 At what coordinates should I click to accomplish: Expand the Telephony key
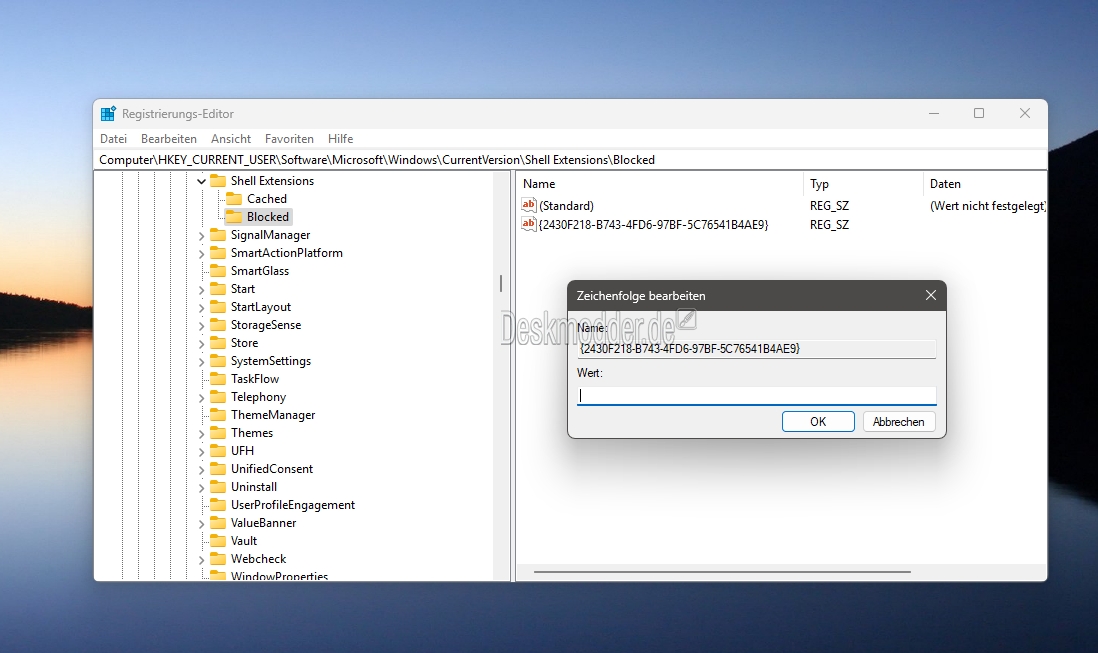coord(202,398)
